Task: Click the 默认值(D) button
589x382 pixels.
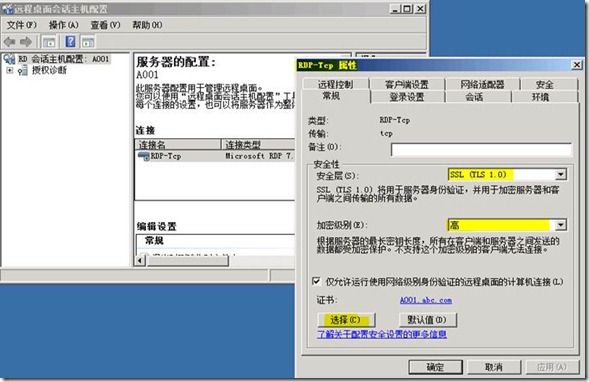Action: point(427,320)
